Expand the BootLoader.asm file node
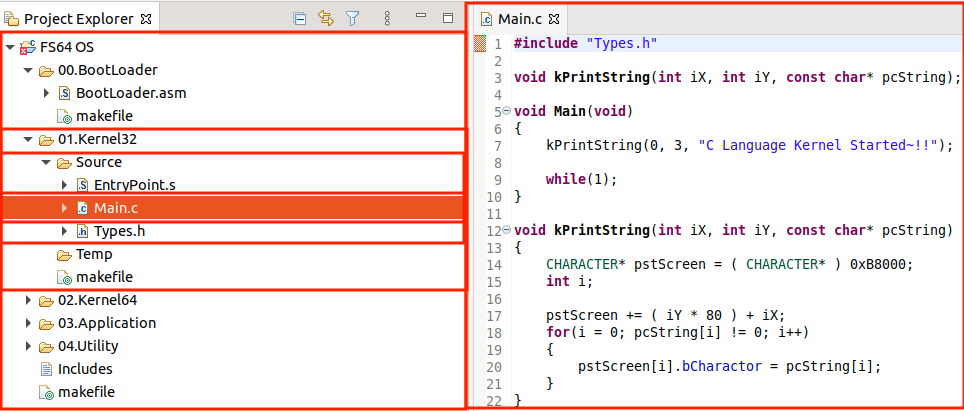Viewport: 964px width, 411px height. 46,93
